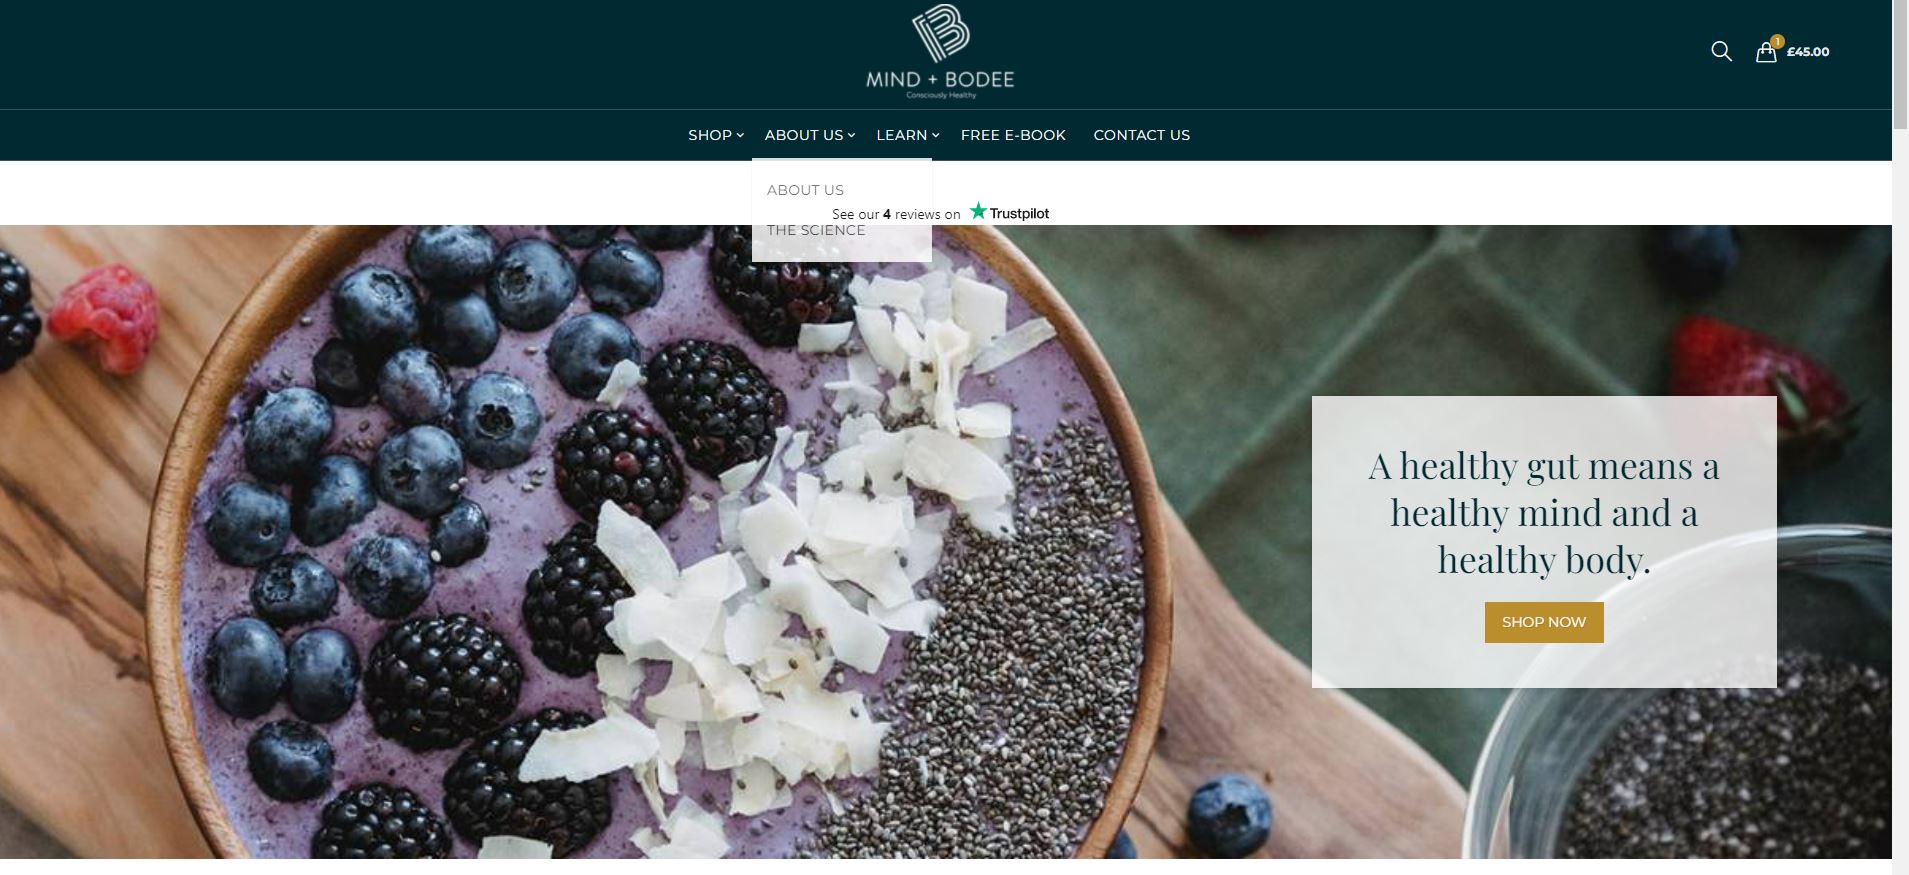Click the page vertical scrollbar thumb
The height and width of the screenshot is (875, 1909).
coord(1900,65)
